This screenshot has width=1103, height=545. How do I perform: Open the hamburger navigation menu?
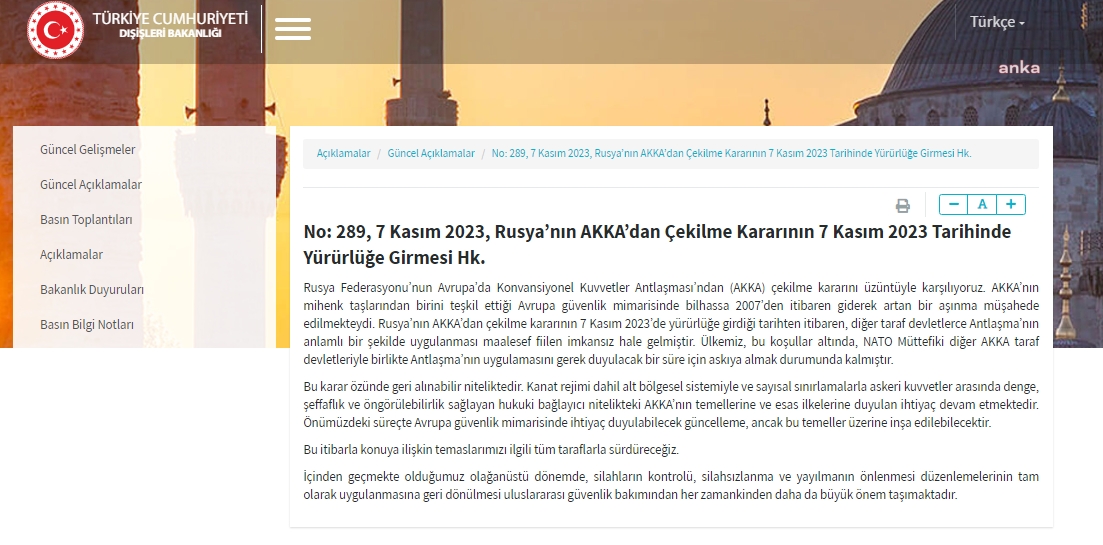[x=293, y=29]
